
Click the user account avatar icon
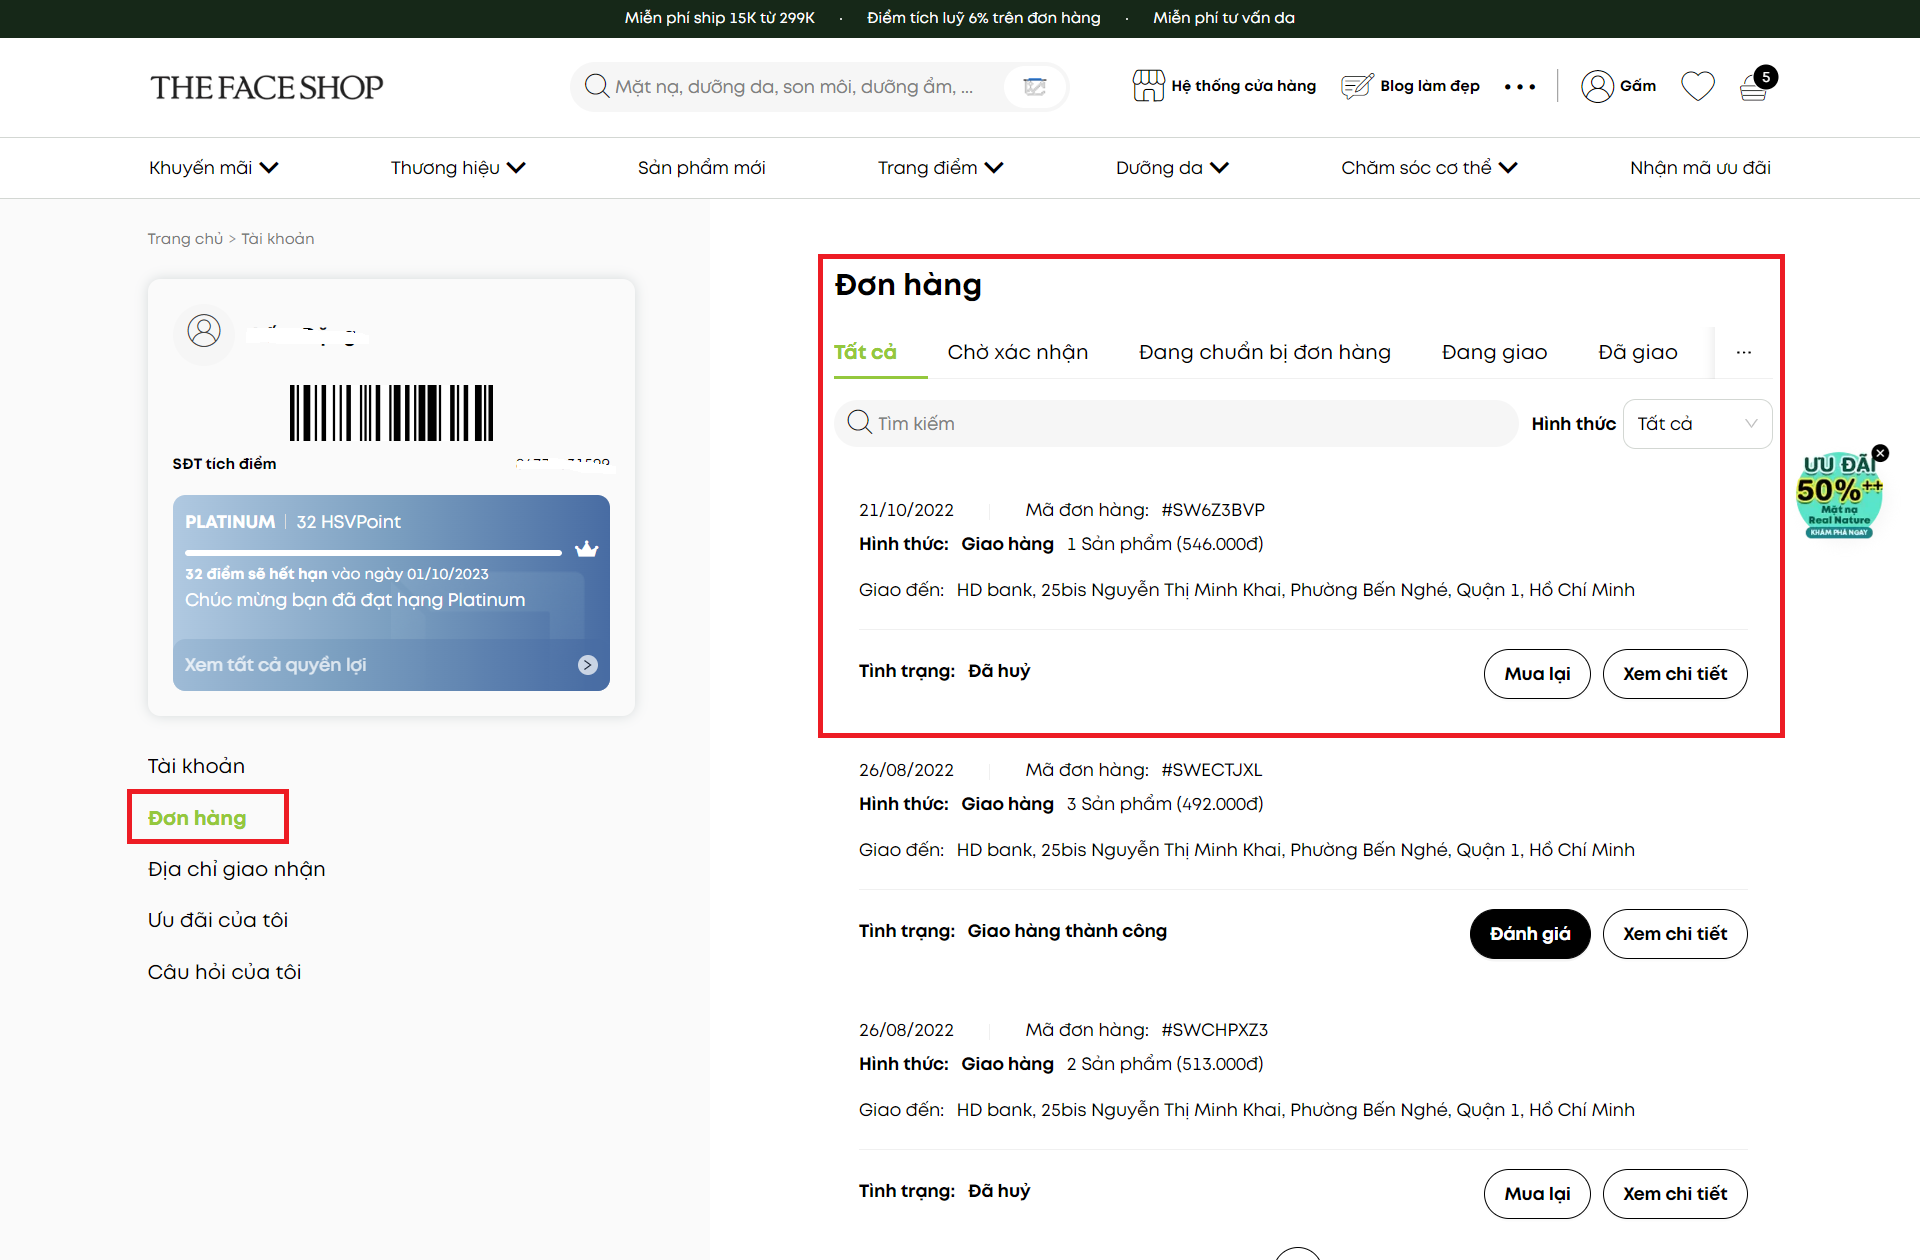click(1597, 86)
